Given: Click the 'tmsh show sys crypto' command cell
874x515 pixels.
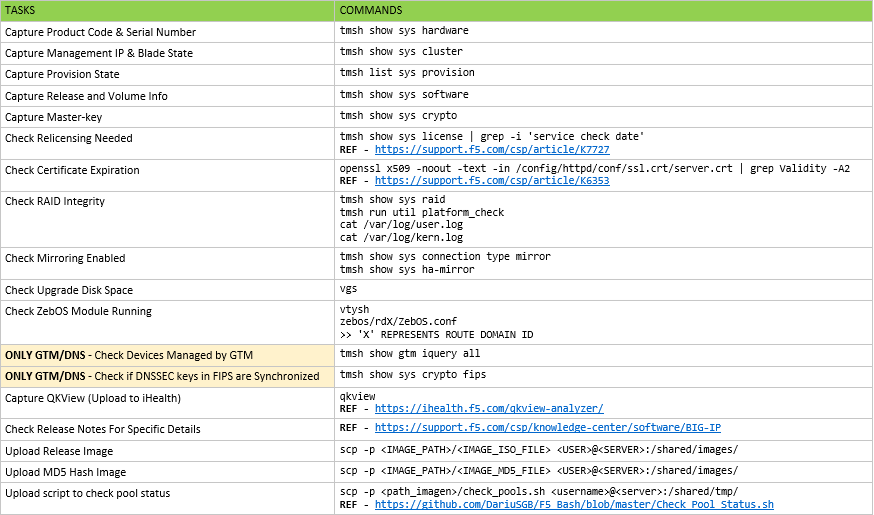Looking at the screenshot, I should pyautogui.click(x=398, y=116).
